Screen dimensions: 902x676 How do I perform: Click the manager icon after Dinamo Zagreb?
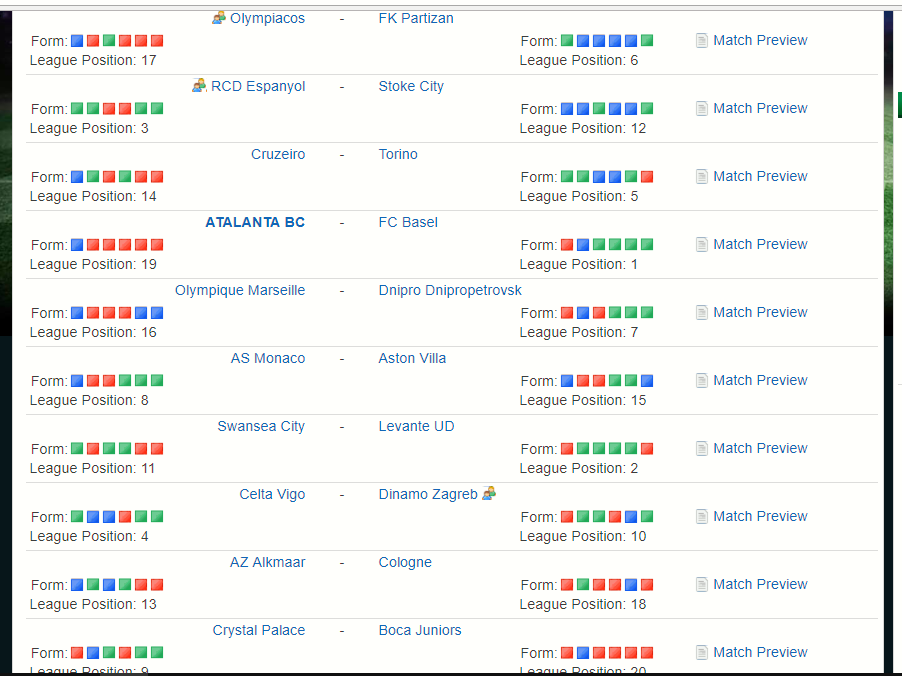(489, 493)
